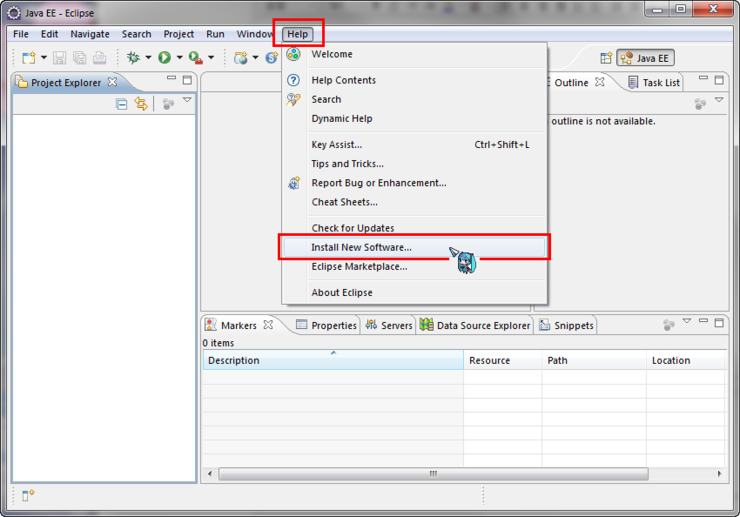Viewport: 740px width, 517px height.
Task: Select Install New Software... entry
Action: click(414, 247)
